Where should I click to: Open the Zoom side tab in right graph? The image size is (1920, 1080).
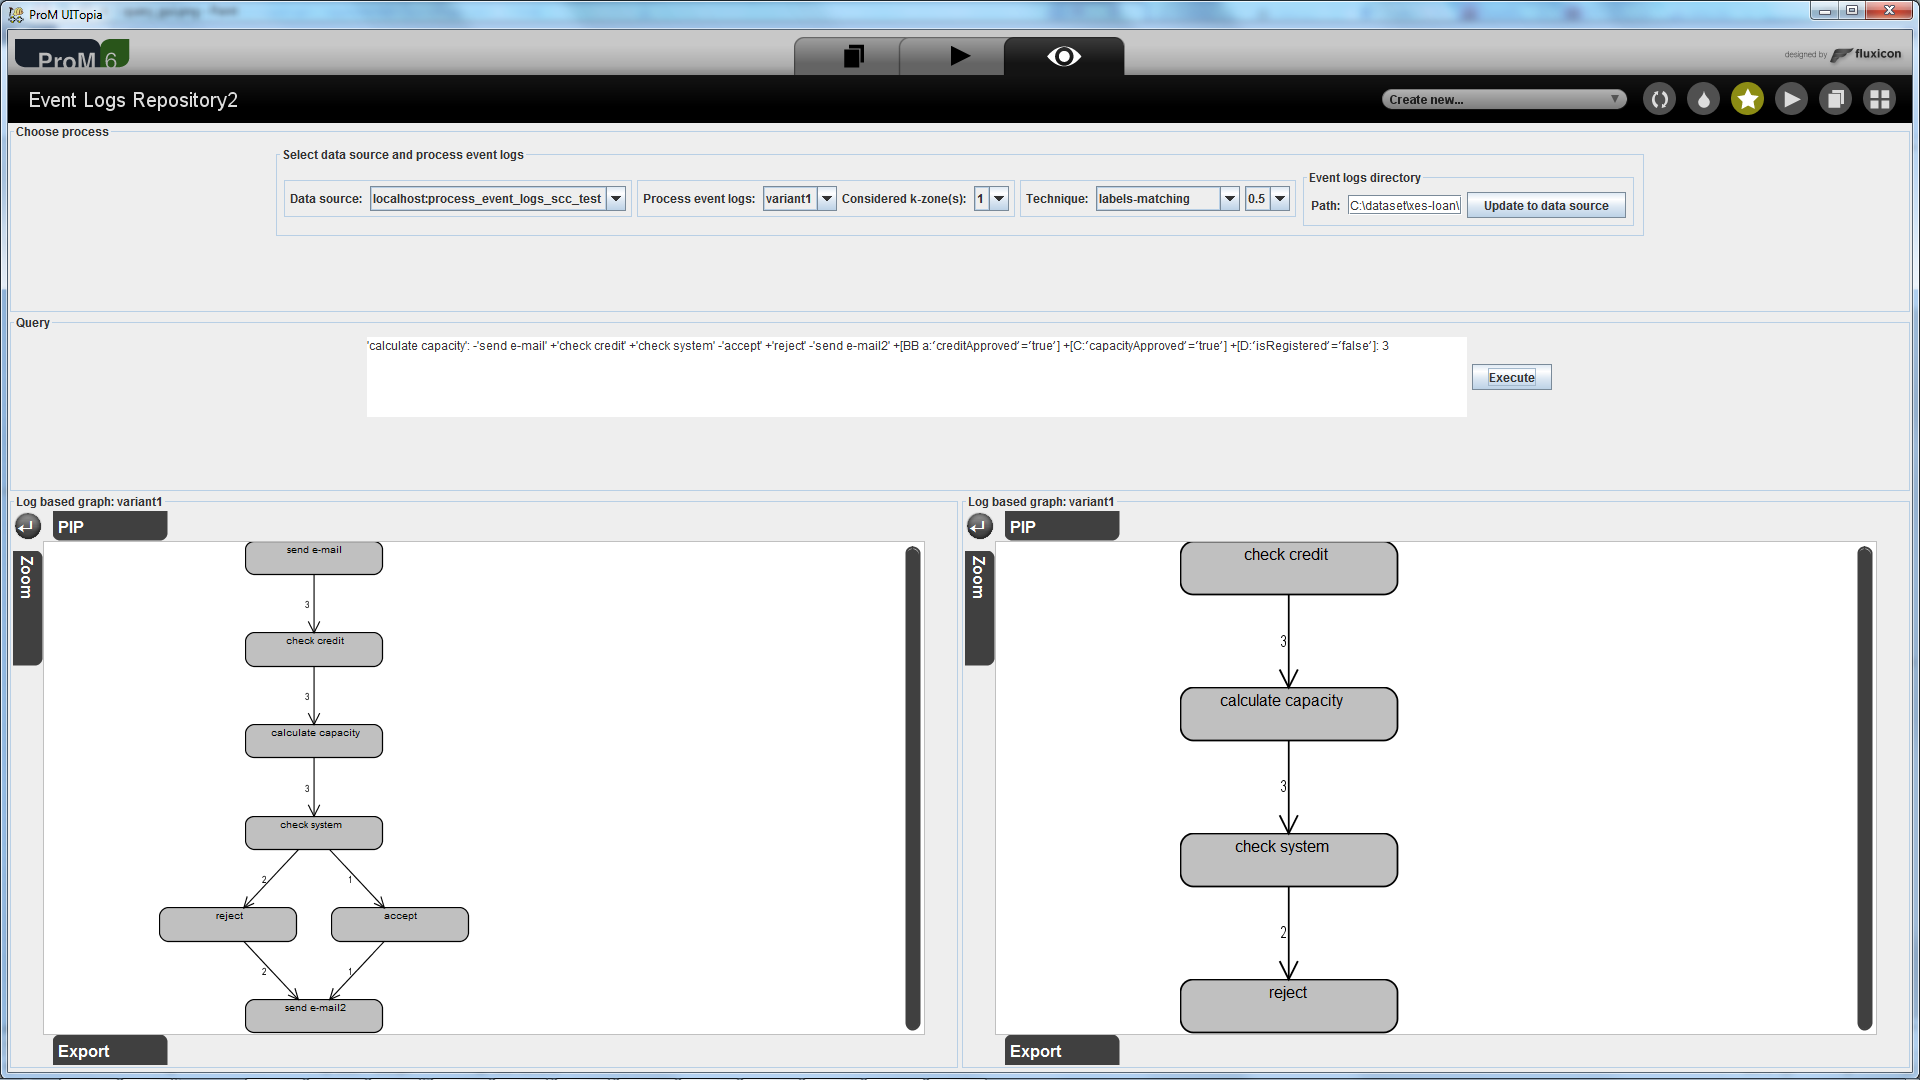979,607
